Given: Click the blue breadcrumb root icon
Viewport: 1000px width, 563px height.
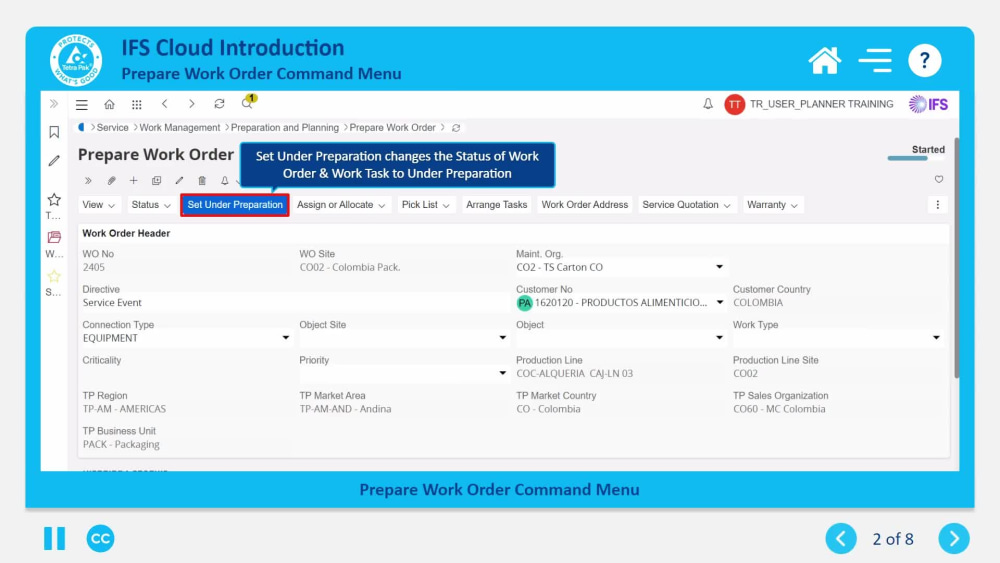Looking at the screenshot, I should 81,128.
